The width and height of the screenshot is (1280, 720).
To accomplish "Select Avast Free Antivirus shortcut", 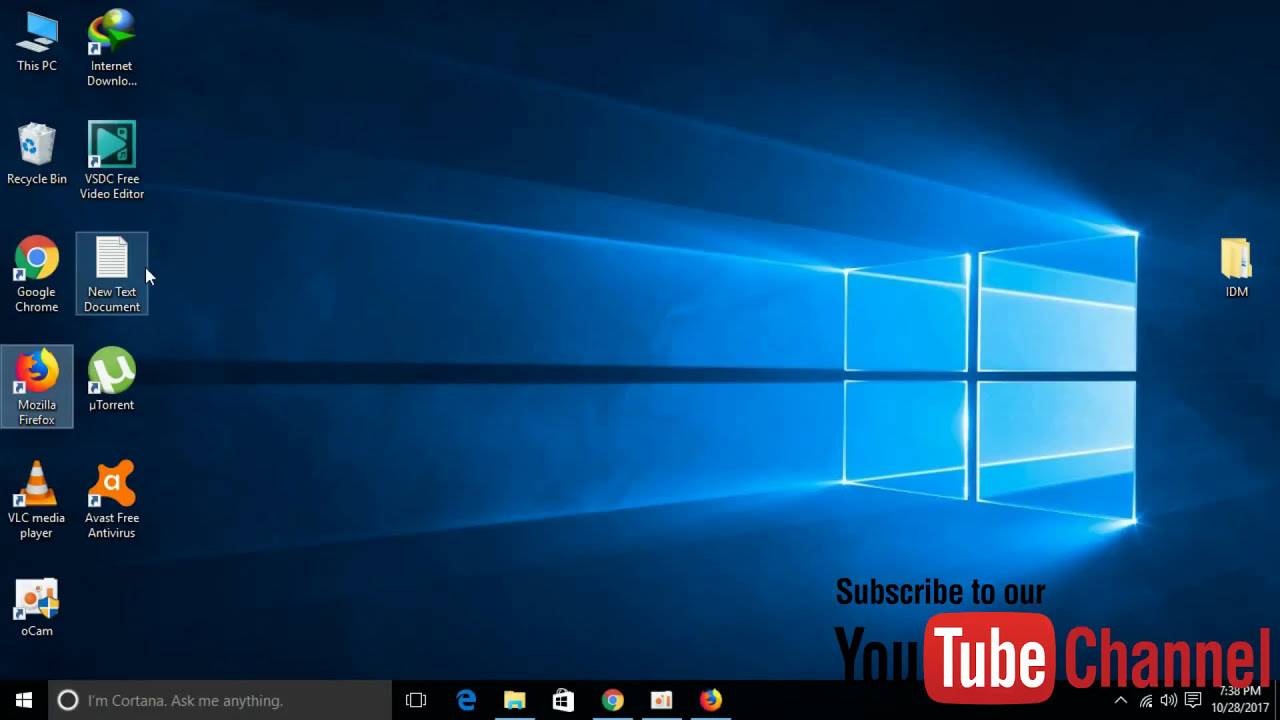I will point(112,500).
